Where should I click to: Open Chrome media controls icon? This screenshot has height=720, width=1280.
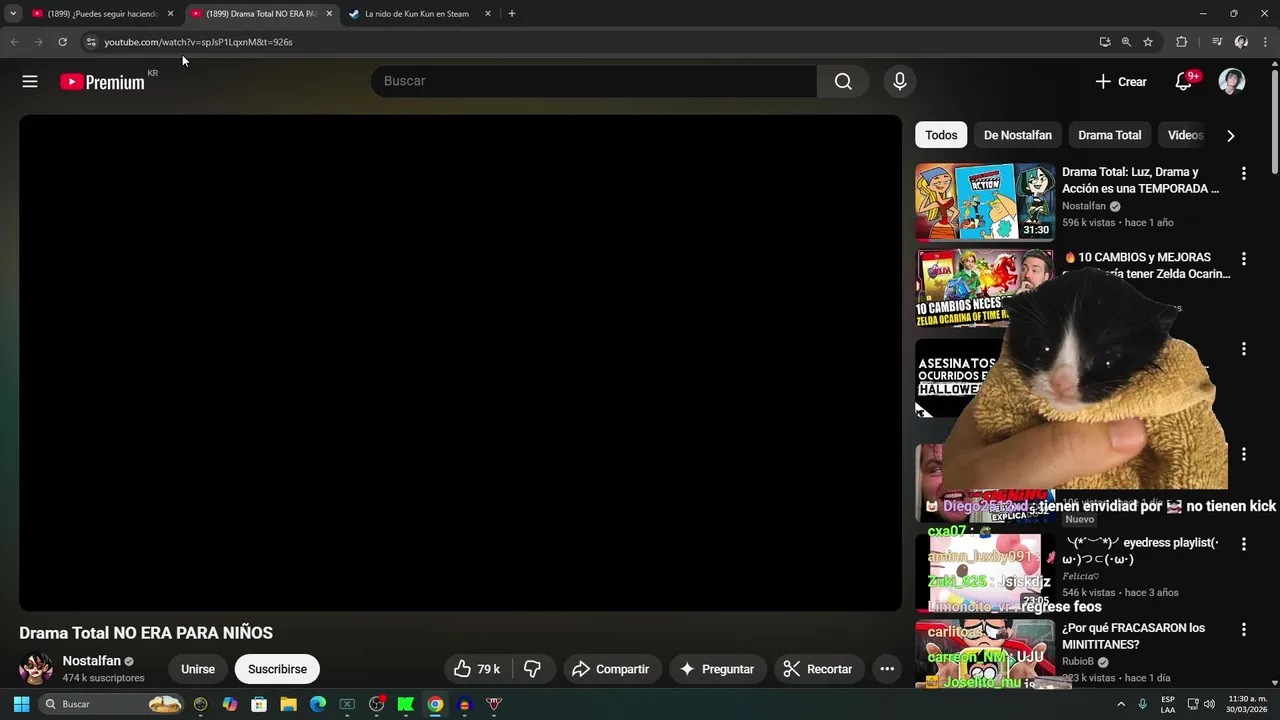1217,42
